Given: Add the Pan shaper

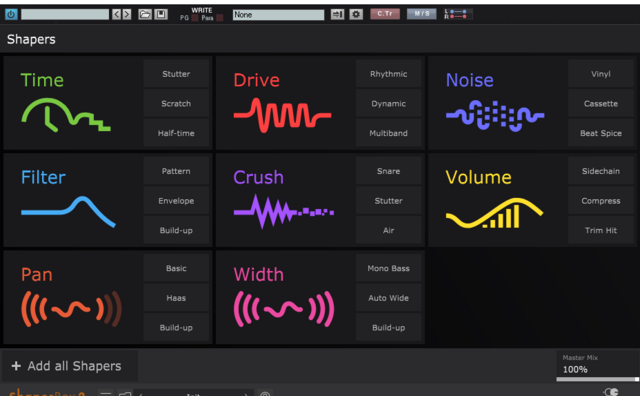Looking at the screenshot, I should (73, 298).
